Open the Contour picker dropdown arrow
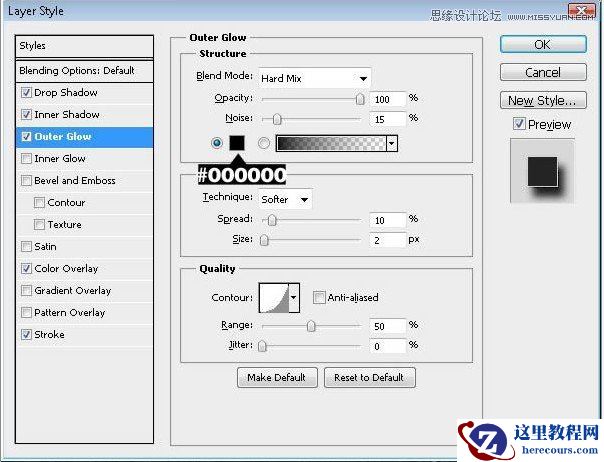 coord(294,297)
